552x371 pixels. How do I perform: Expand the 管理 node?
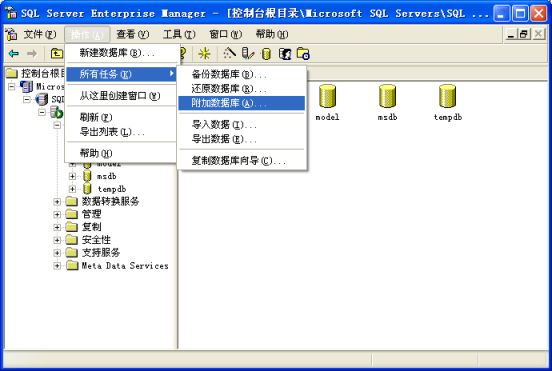pyautogui.click(x=57, y=214)
